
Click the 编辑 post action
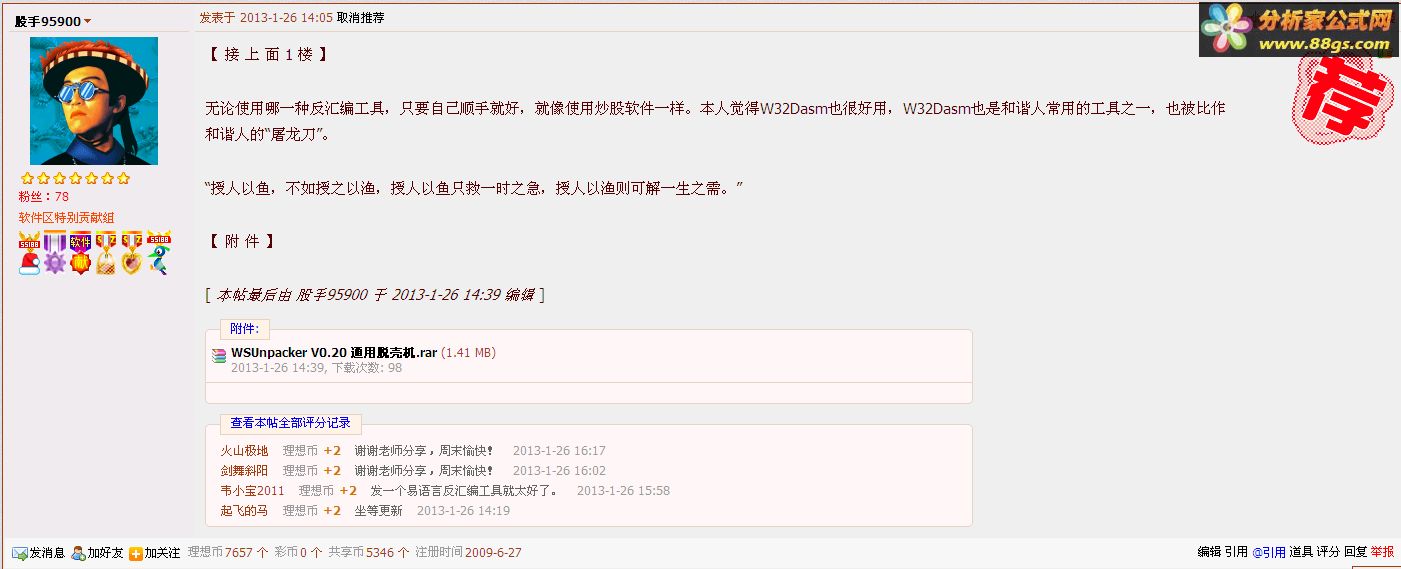point(1209,551)
